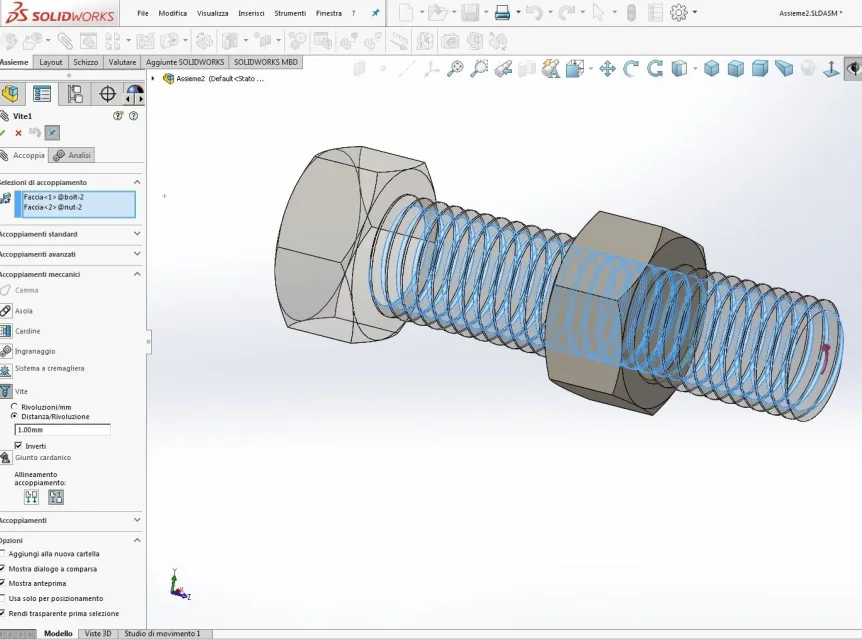Click the print icon in top toolbar
The height and width of the screenshot is (640, 862).
coord(502,13)
